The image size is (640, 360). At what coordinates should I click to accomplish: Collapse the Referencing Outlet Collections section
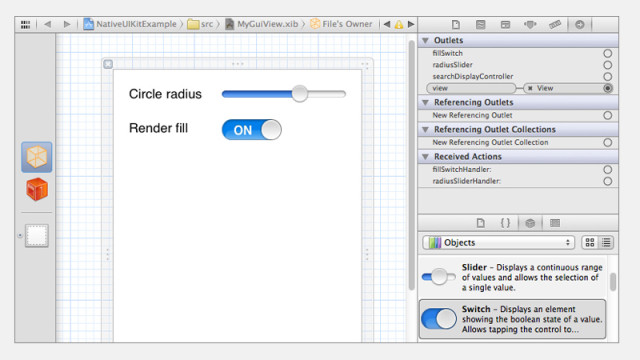426,129
